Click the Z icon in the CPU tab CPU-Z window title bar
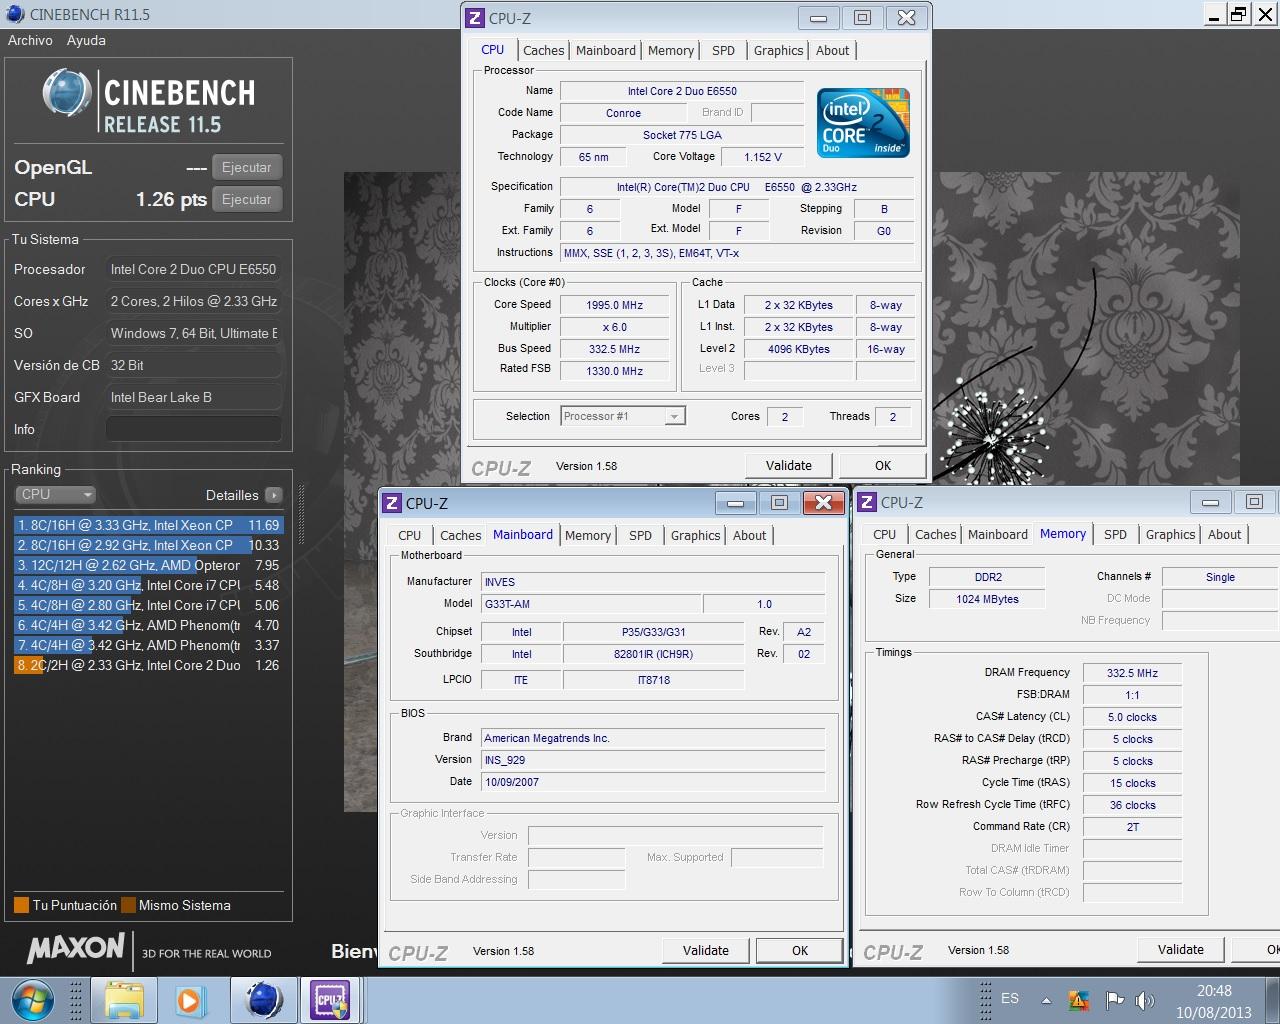Screen dimensions: 1280x1024 point(475,17)
